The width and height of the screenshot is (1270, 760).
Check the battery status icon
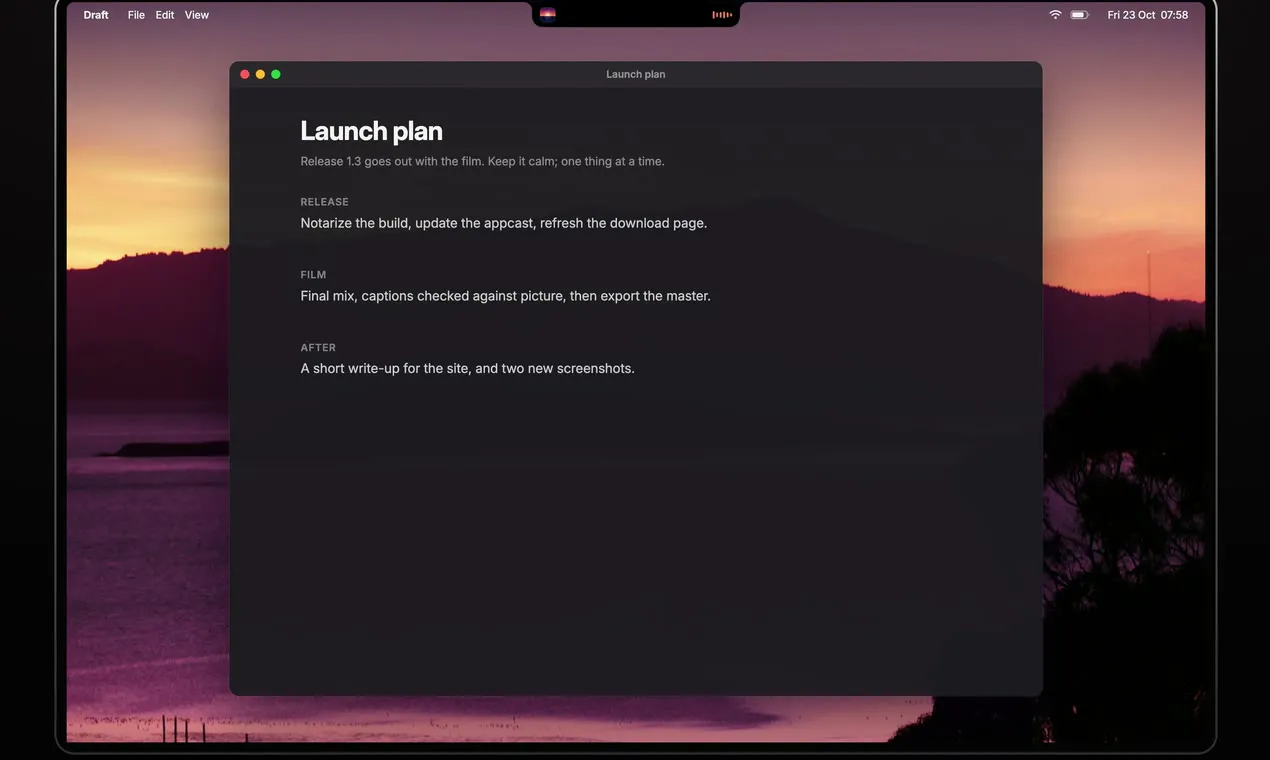pos(1080,15)
